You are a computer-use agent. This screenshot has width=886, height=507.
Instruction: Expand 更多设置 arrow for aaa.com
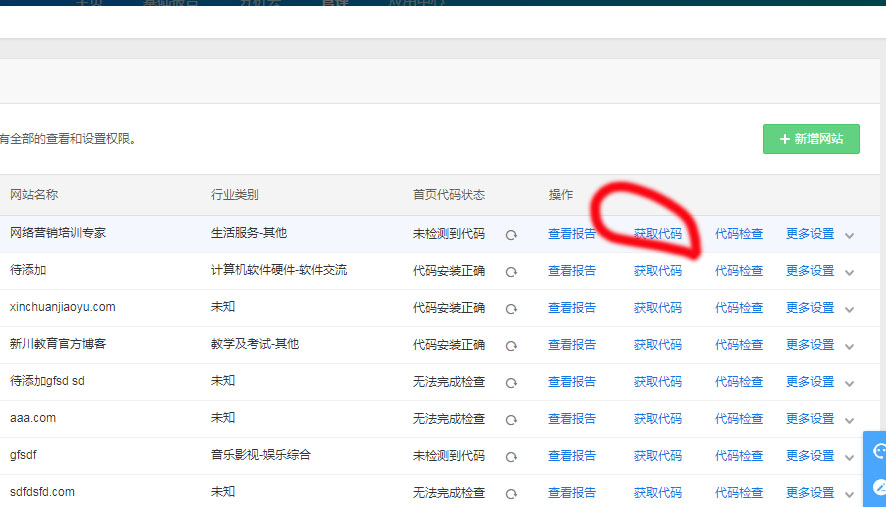(x=849, y=421)
